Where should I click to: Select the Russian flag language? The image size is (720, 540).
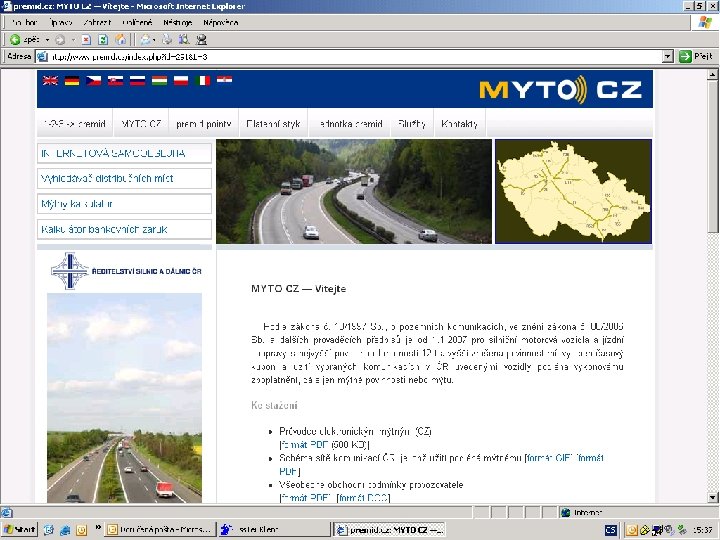tap(137, 81)
